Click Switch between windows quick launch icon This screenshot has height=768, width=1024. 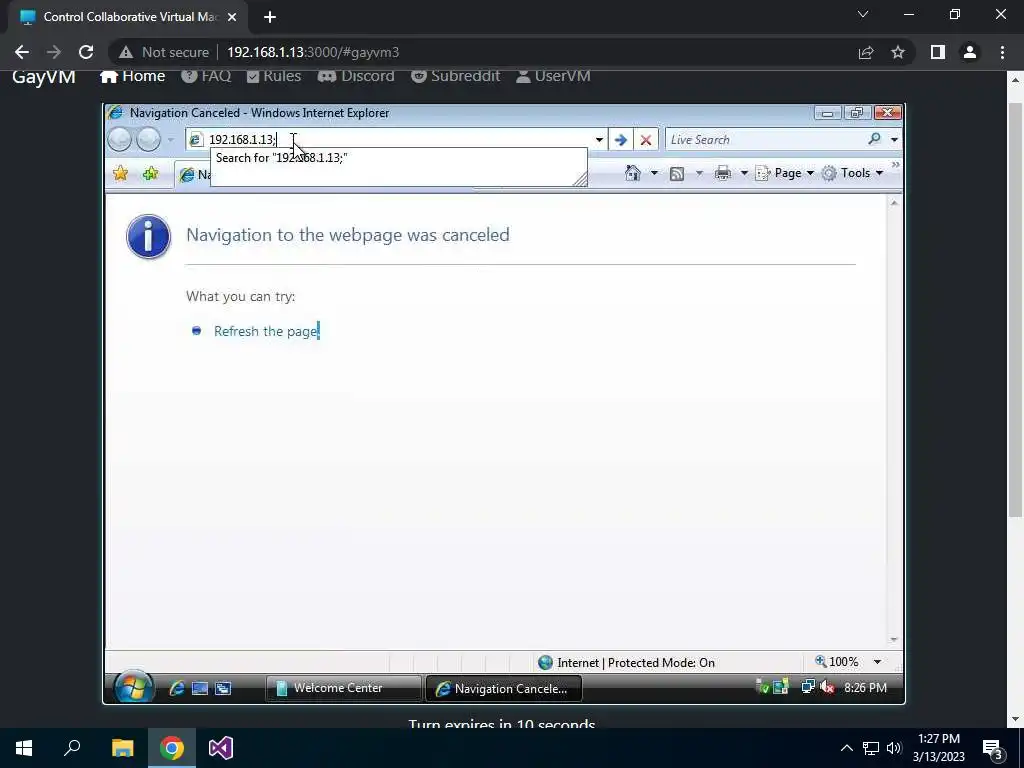click(x=223, y=688)
